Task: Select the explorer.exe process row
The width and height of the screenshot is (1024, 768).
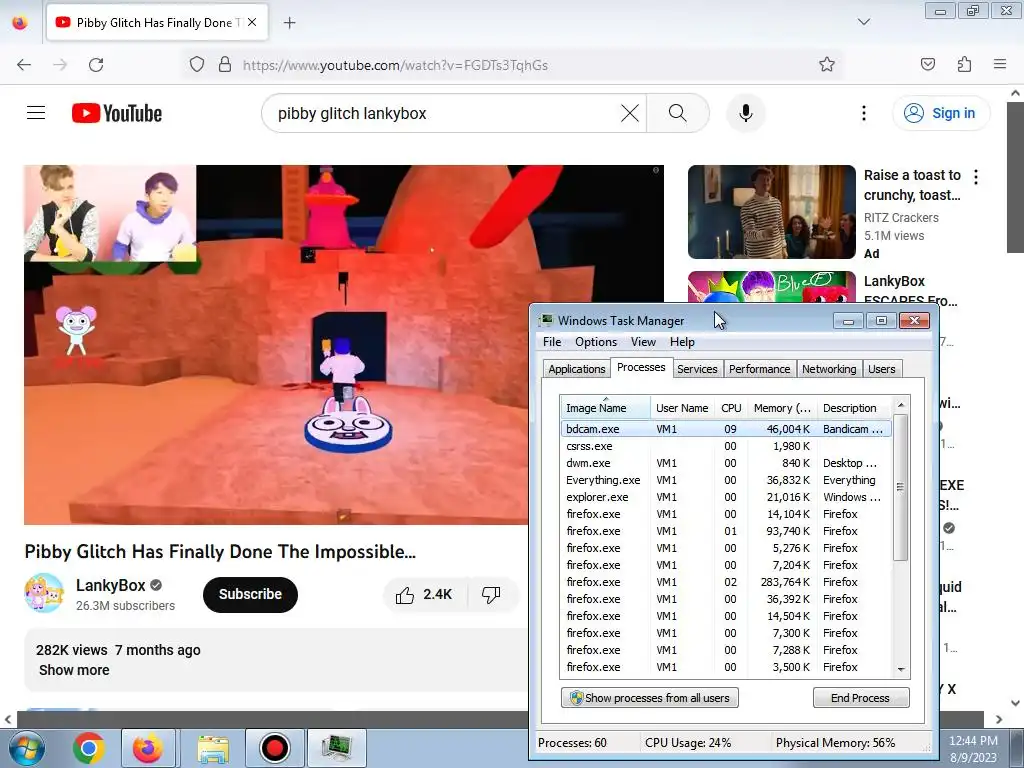Action: [x=726, y=497]
